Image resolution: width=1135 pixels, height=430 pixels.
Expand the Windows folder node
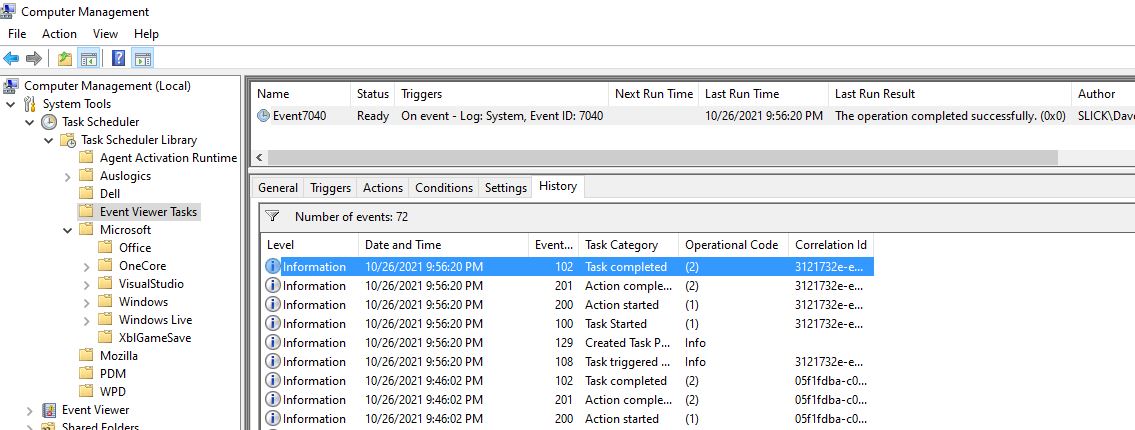coord(86,302)
